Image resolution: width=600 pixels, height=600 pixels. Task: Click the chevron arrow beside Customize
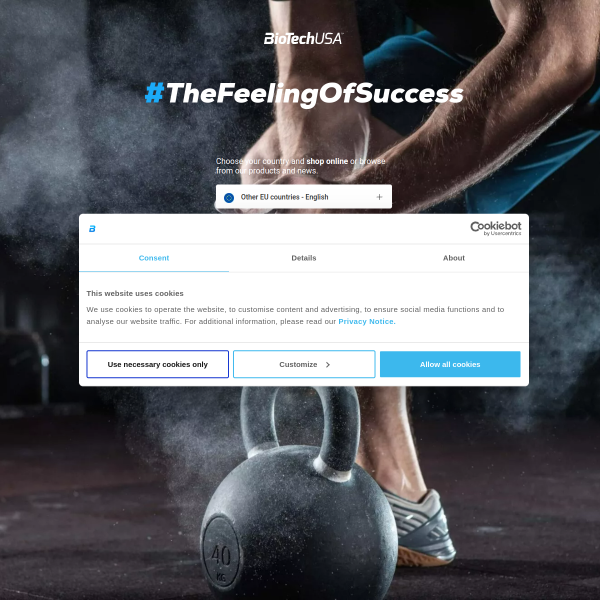click(328, 365)
